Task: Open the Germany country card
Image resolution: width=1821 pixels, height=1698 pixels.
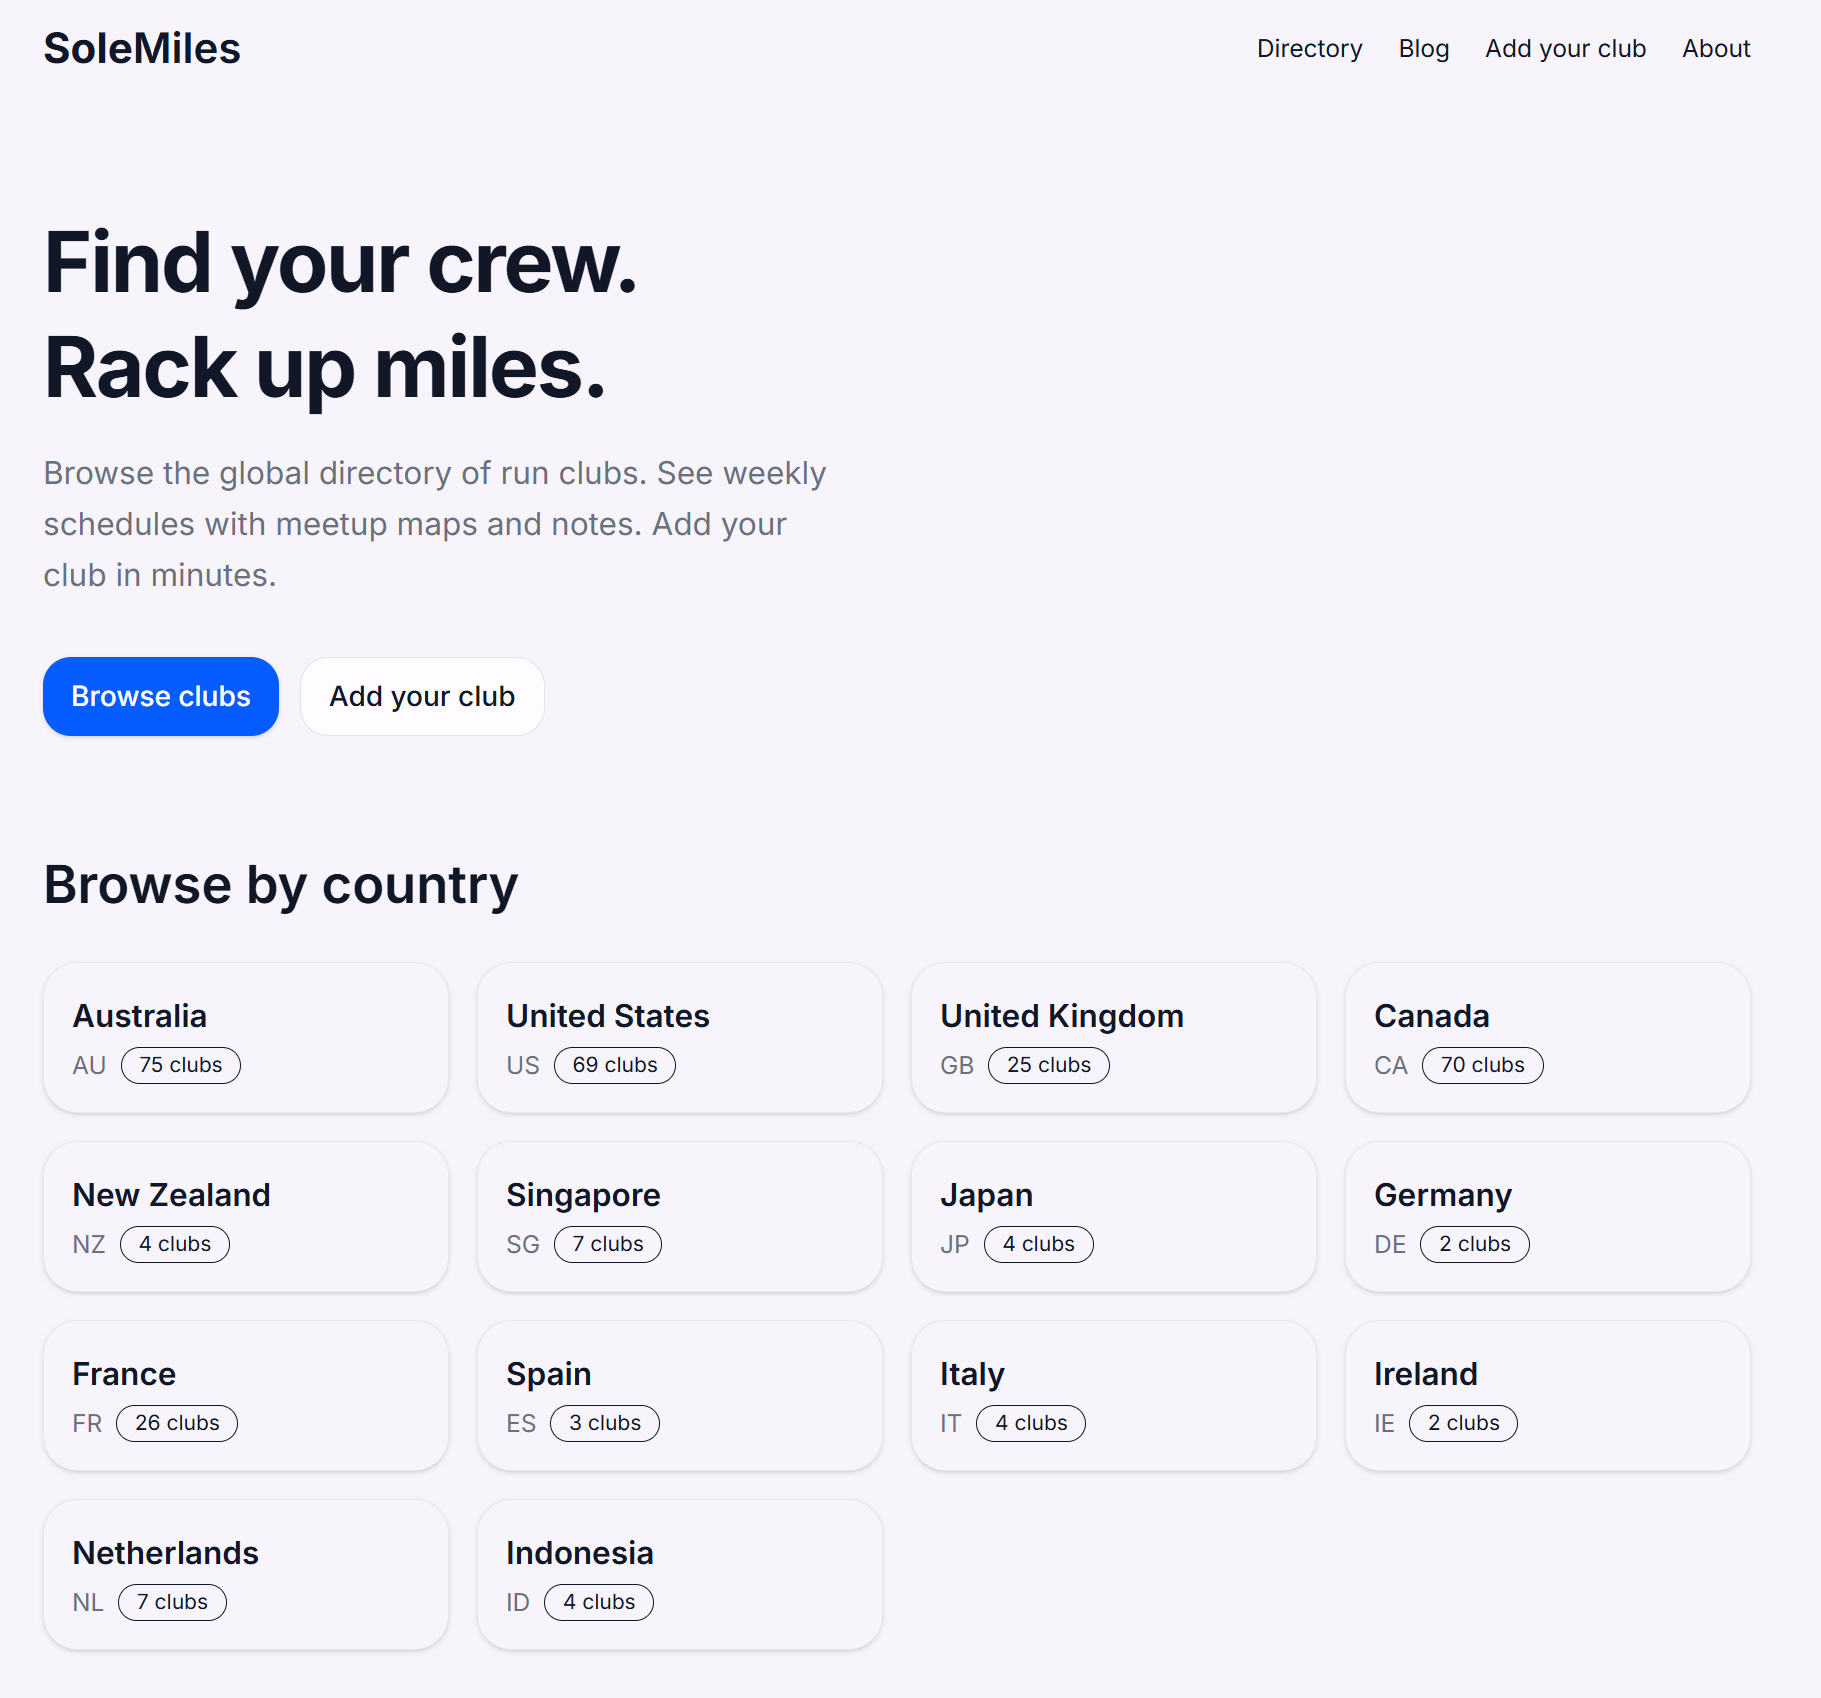Action: [1547, 1217]
